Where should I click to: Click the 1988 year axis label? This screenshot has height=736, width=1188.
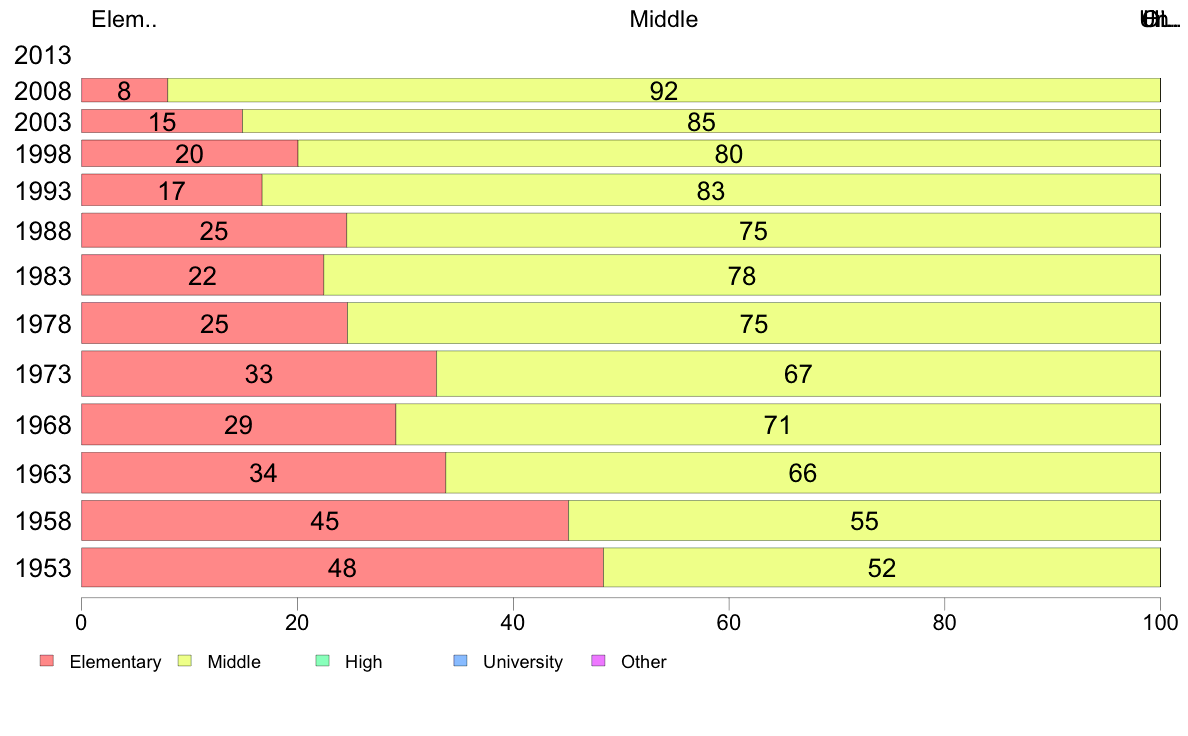(x=43, y=230)
